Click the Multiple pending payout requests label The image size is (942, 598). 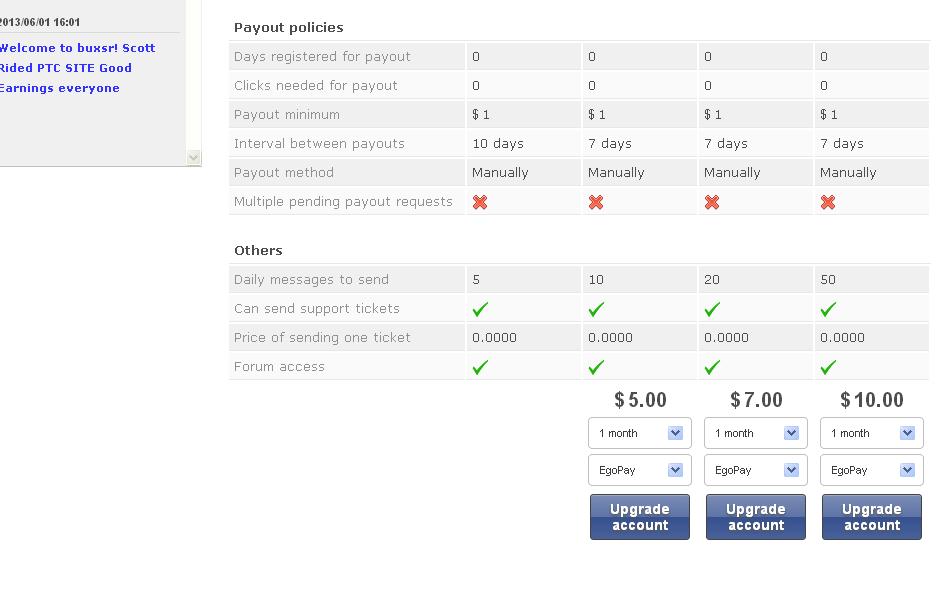343,201
